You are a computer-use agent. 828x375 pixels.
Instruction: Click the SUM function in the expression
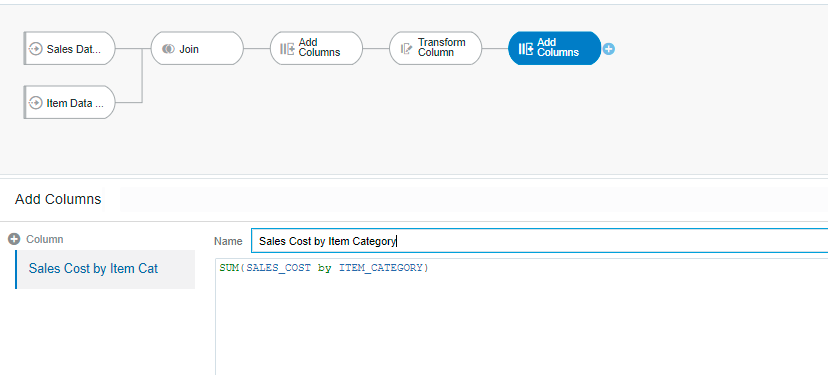(x=229, y=268)
